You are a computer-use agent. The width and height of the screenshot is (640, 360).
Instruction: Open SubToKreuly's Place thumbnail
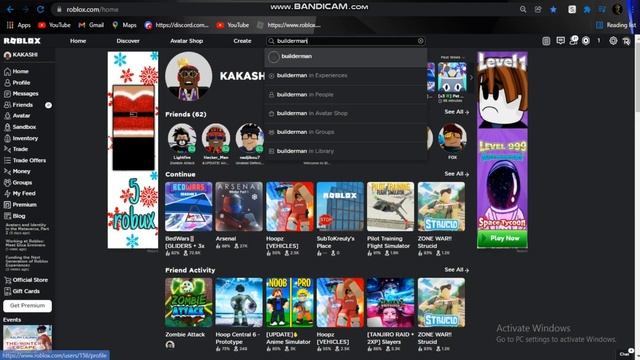(340, 207)
